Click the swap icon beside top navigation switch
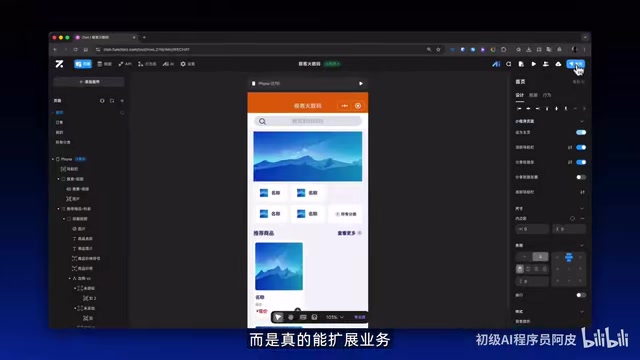Viewport: 640px width, 360px height. pos(570,147)
